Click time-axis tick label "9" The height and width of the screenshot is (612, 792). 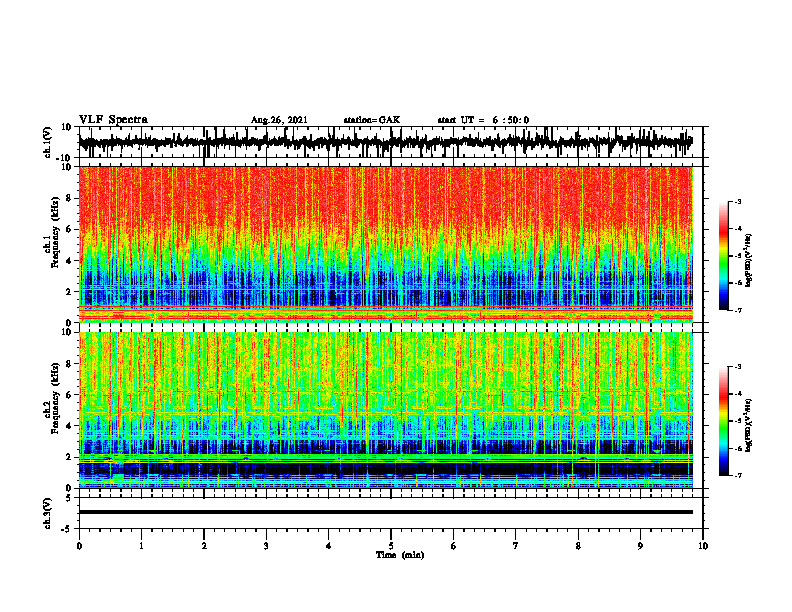pyautogui.click(x=640, y=546)
